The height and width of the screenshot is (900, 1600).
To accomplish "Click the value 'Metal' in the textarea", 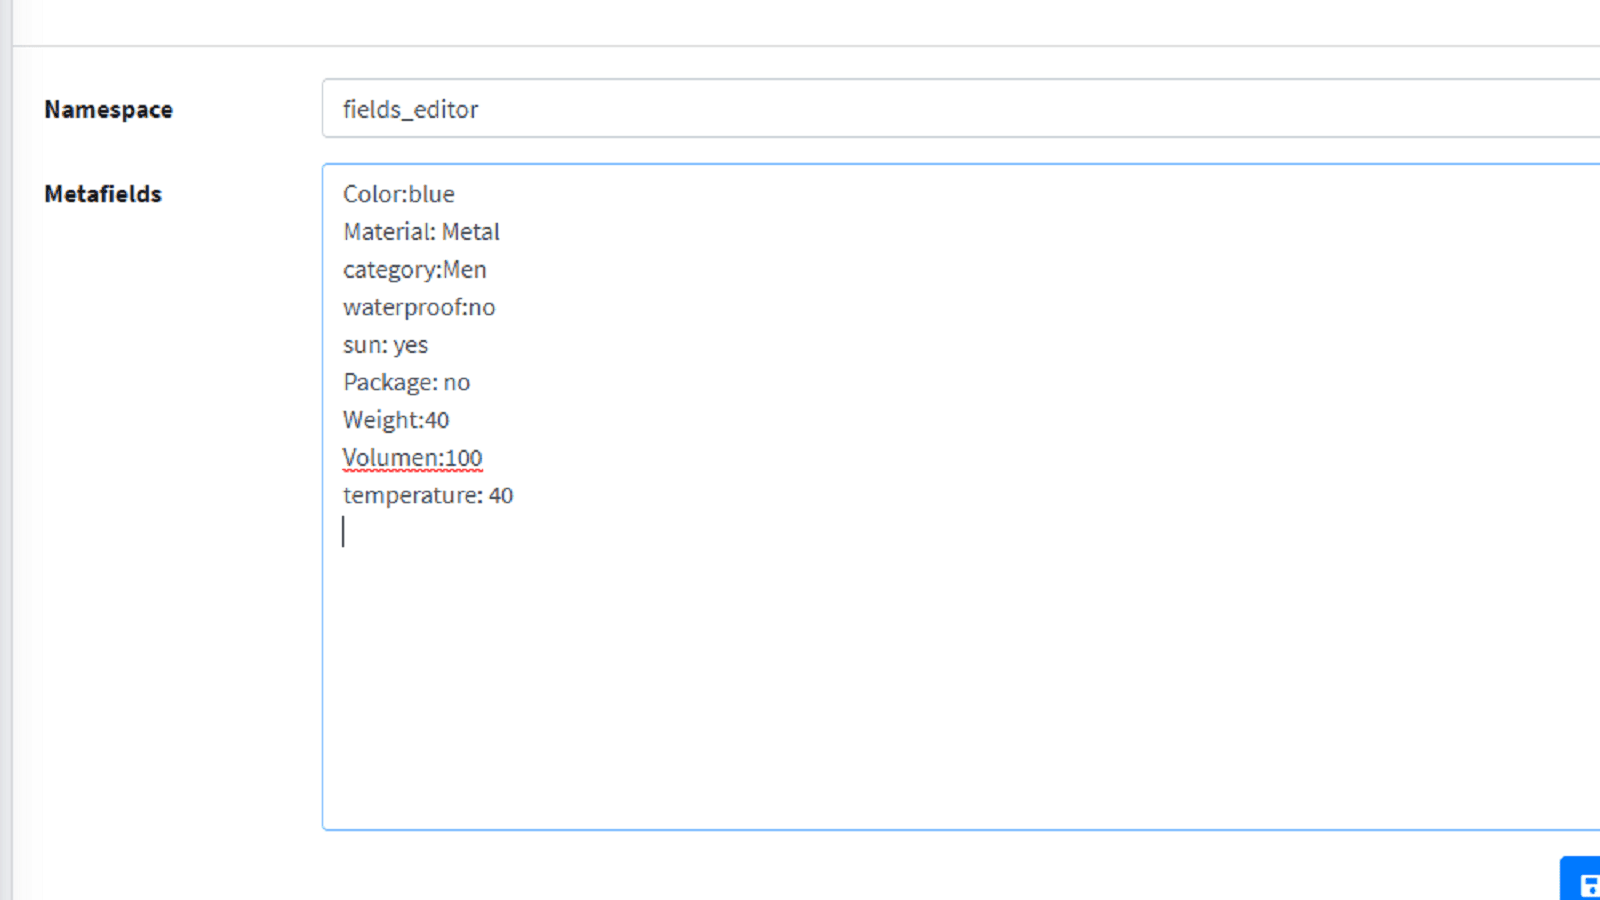I will click(470, 232).
